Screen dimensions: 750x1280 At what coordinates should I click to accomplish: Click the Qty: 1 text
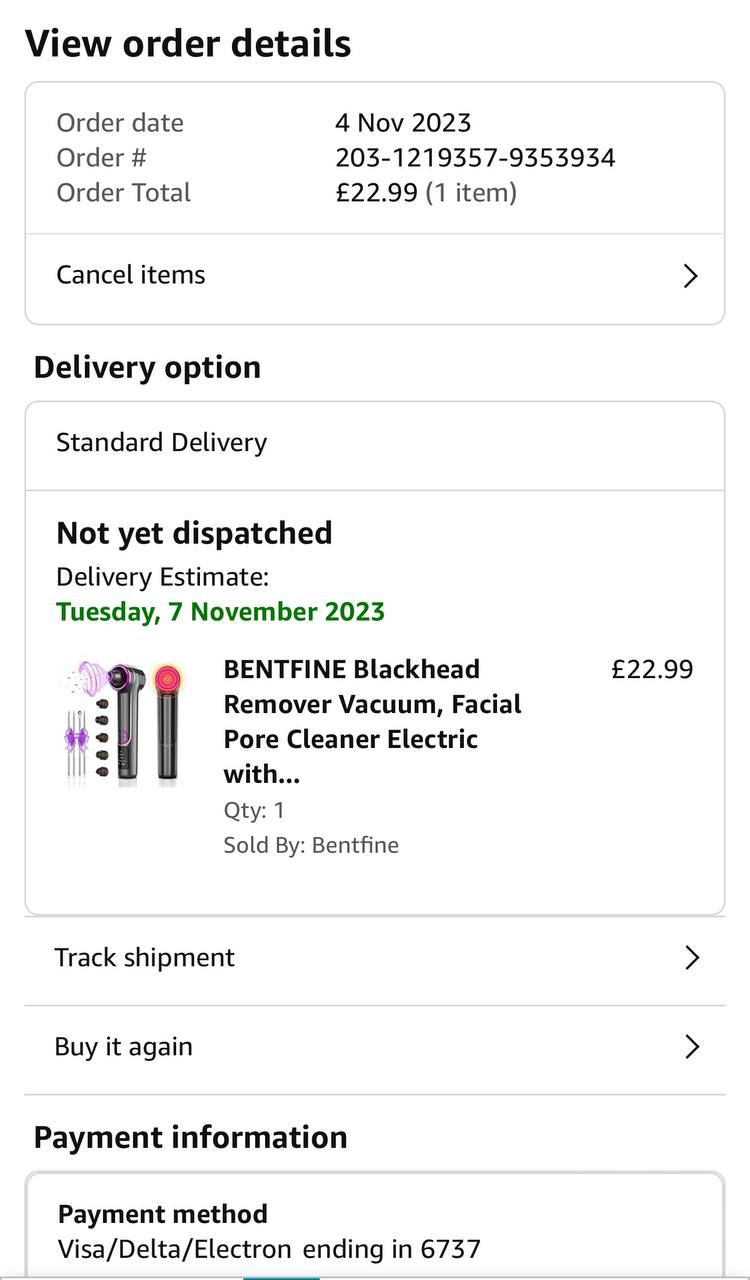coord(254,810)
